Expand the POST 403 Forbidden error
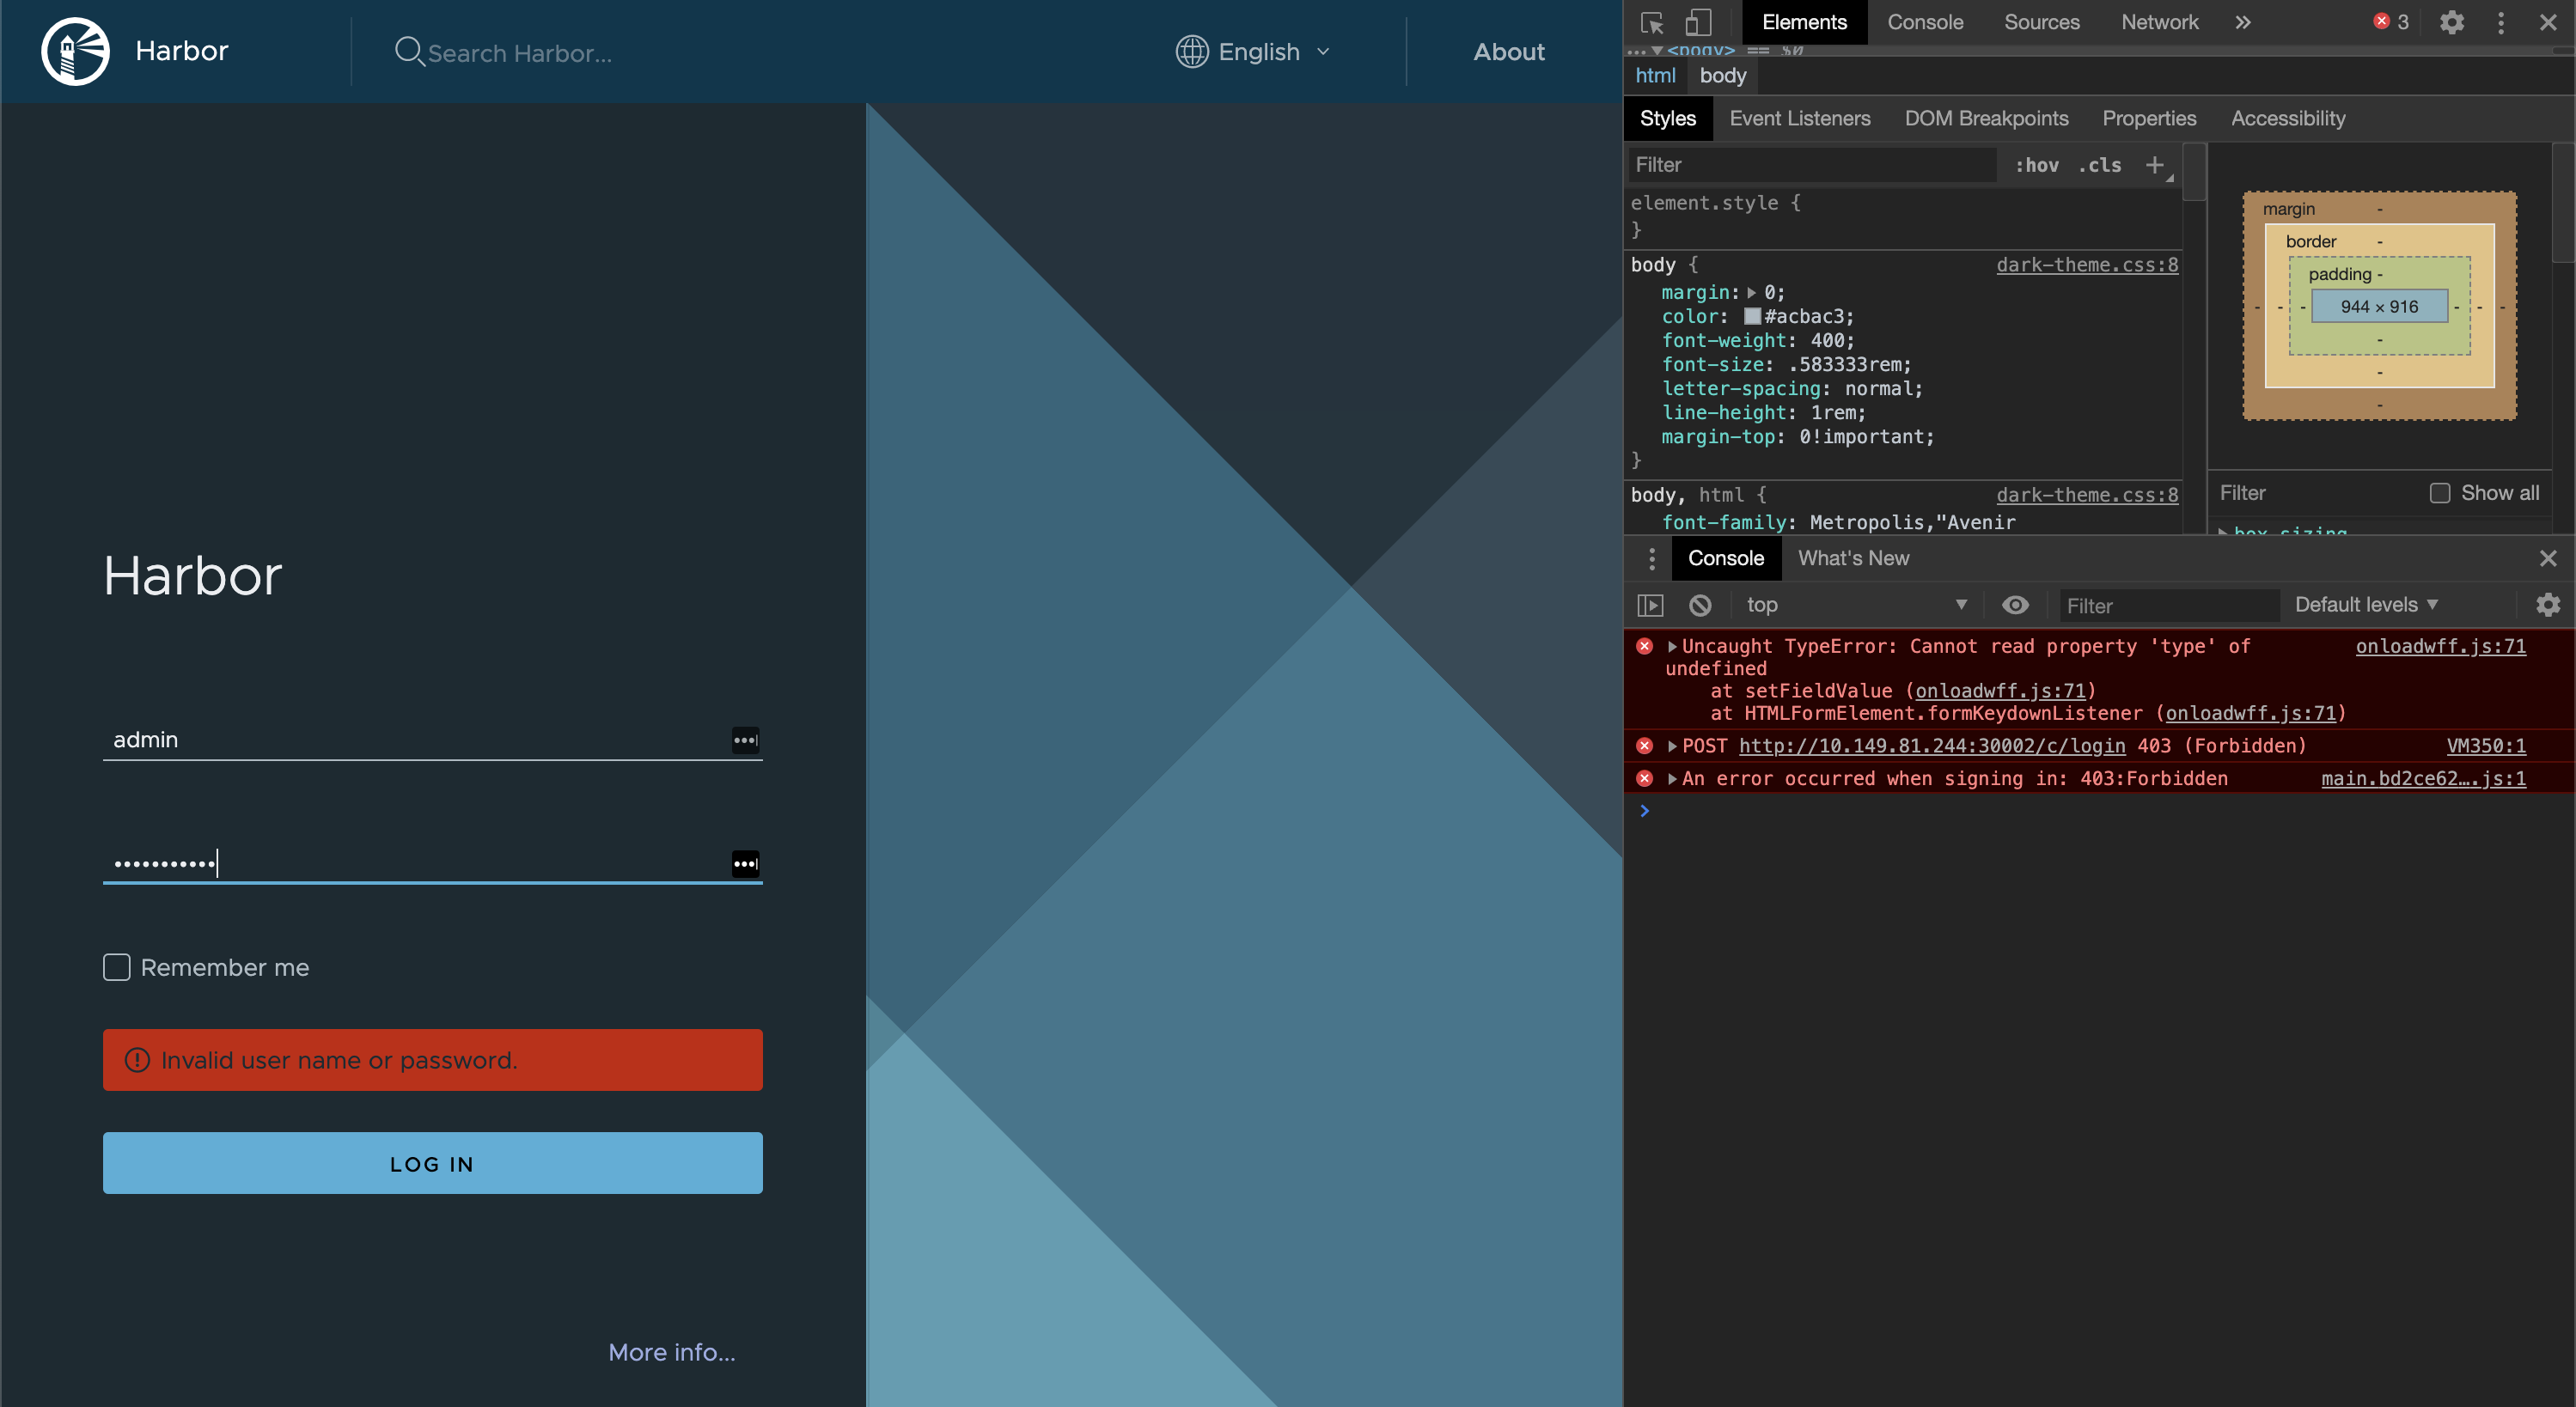The width and height of the screenshot is (2576, 1407). pos(1672,746)
